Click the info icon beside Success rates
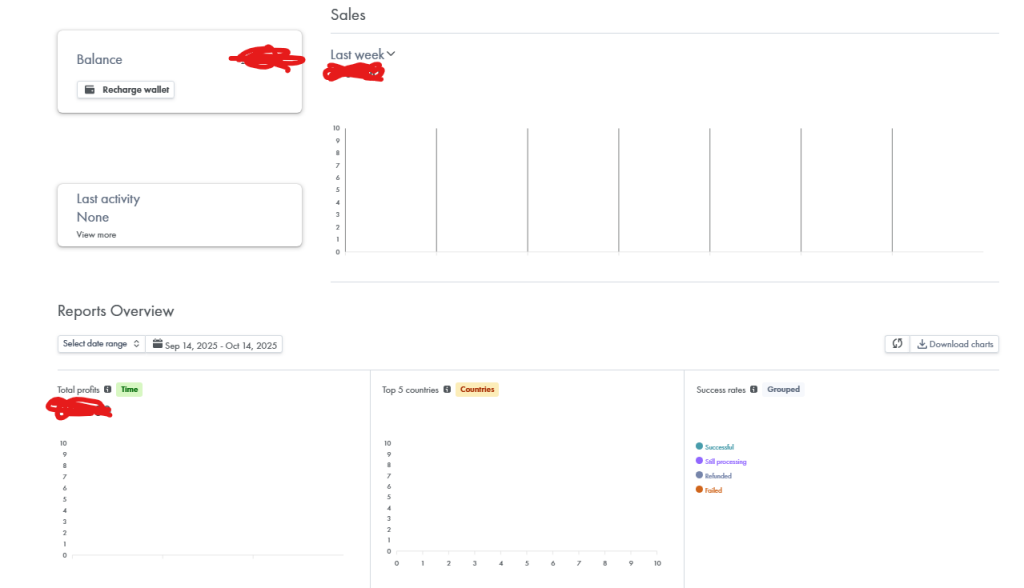Screen dimensions: 1024x588 click(x=753, y=390)
